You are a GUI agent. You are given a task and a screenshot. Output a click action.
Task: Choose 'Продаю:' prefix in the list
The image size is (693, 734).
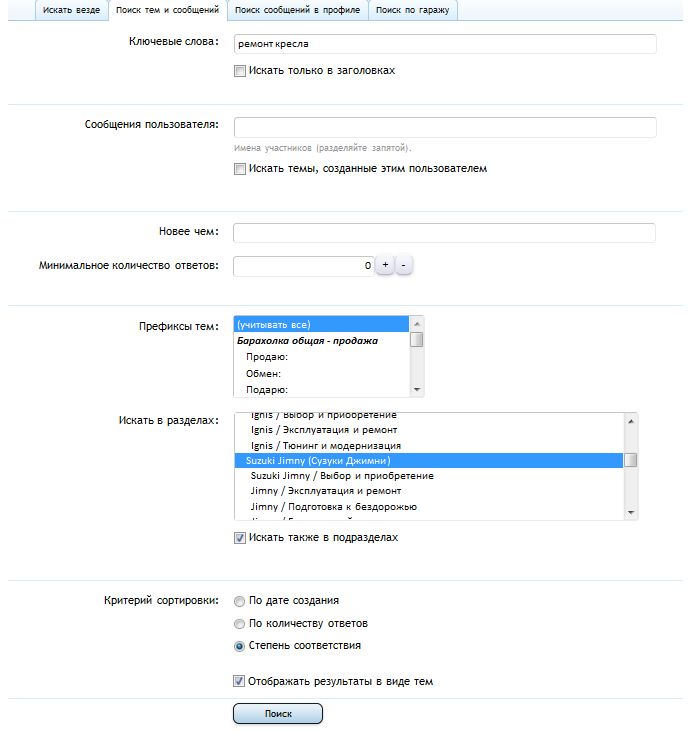(x=267, y=357)
